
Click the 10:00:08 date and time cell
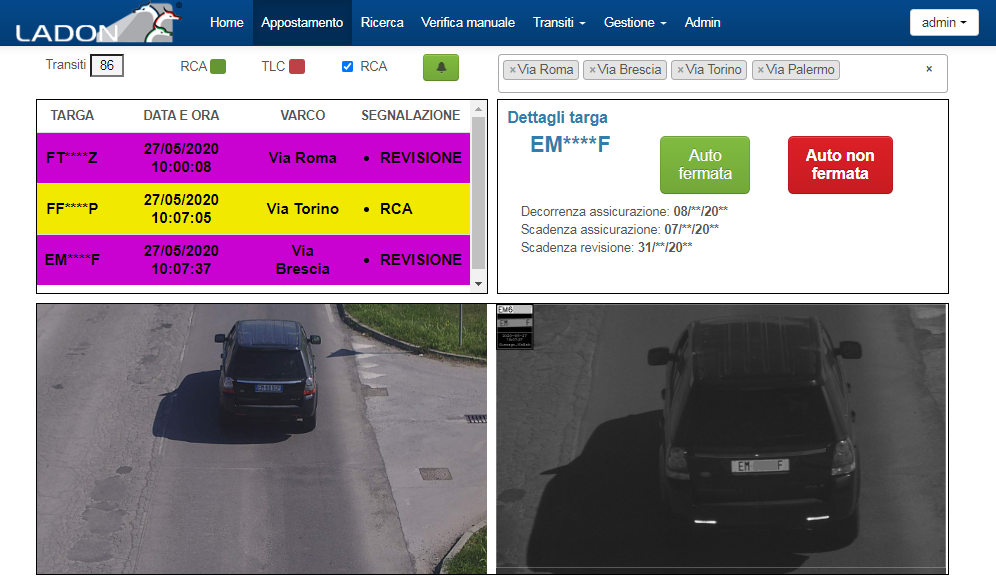click(181, 158)
